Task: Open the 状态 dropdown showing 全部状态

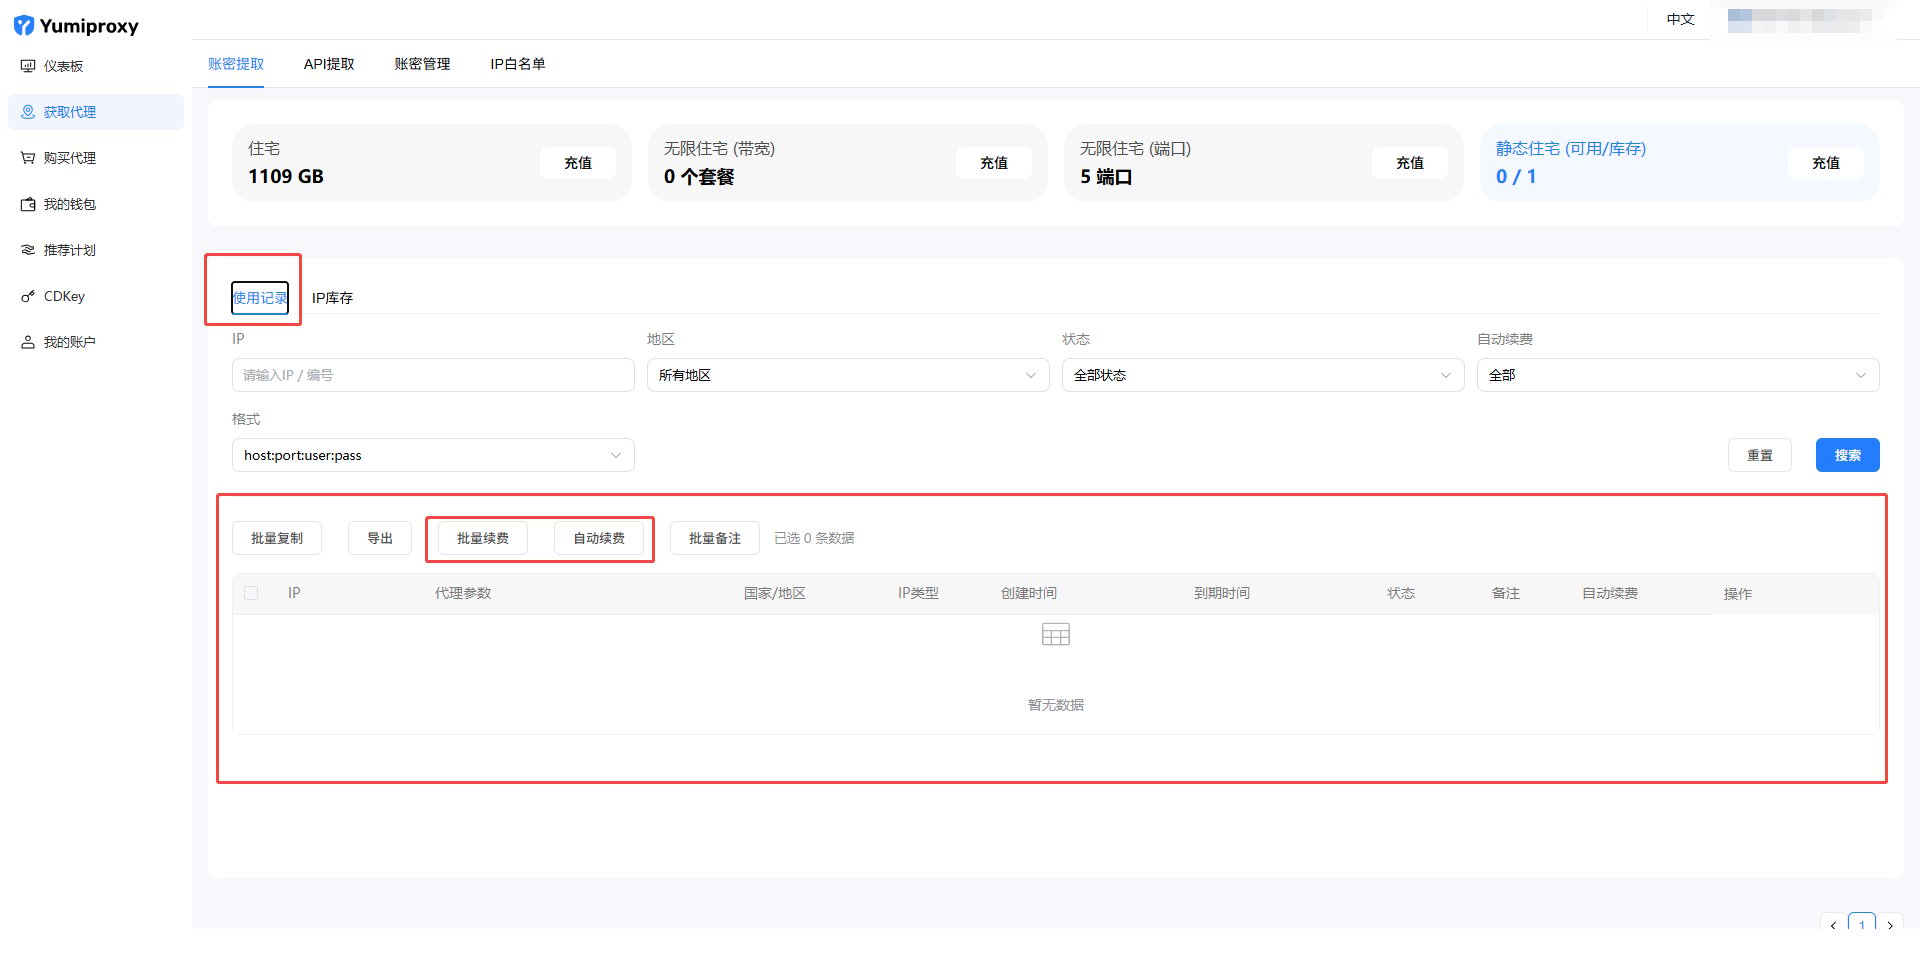Action: pyautogui.click(x=1262, y=375)
